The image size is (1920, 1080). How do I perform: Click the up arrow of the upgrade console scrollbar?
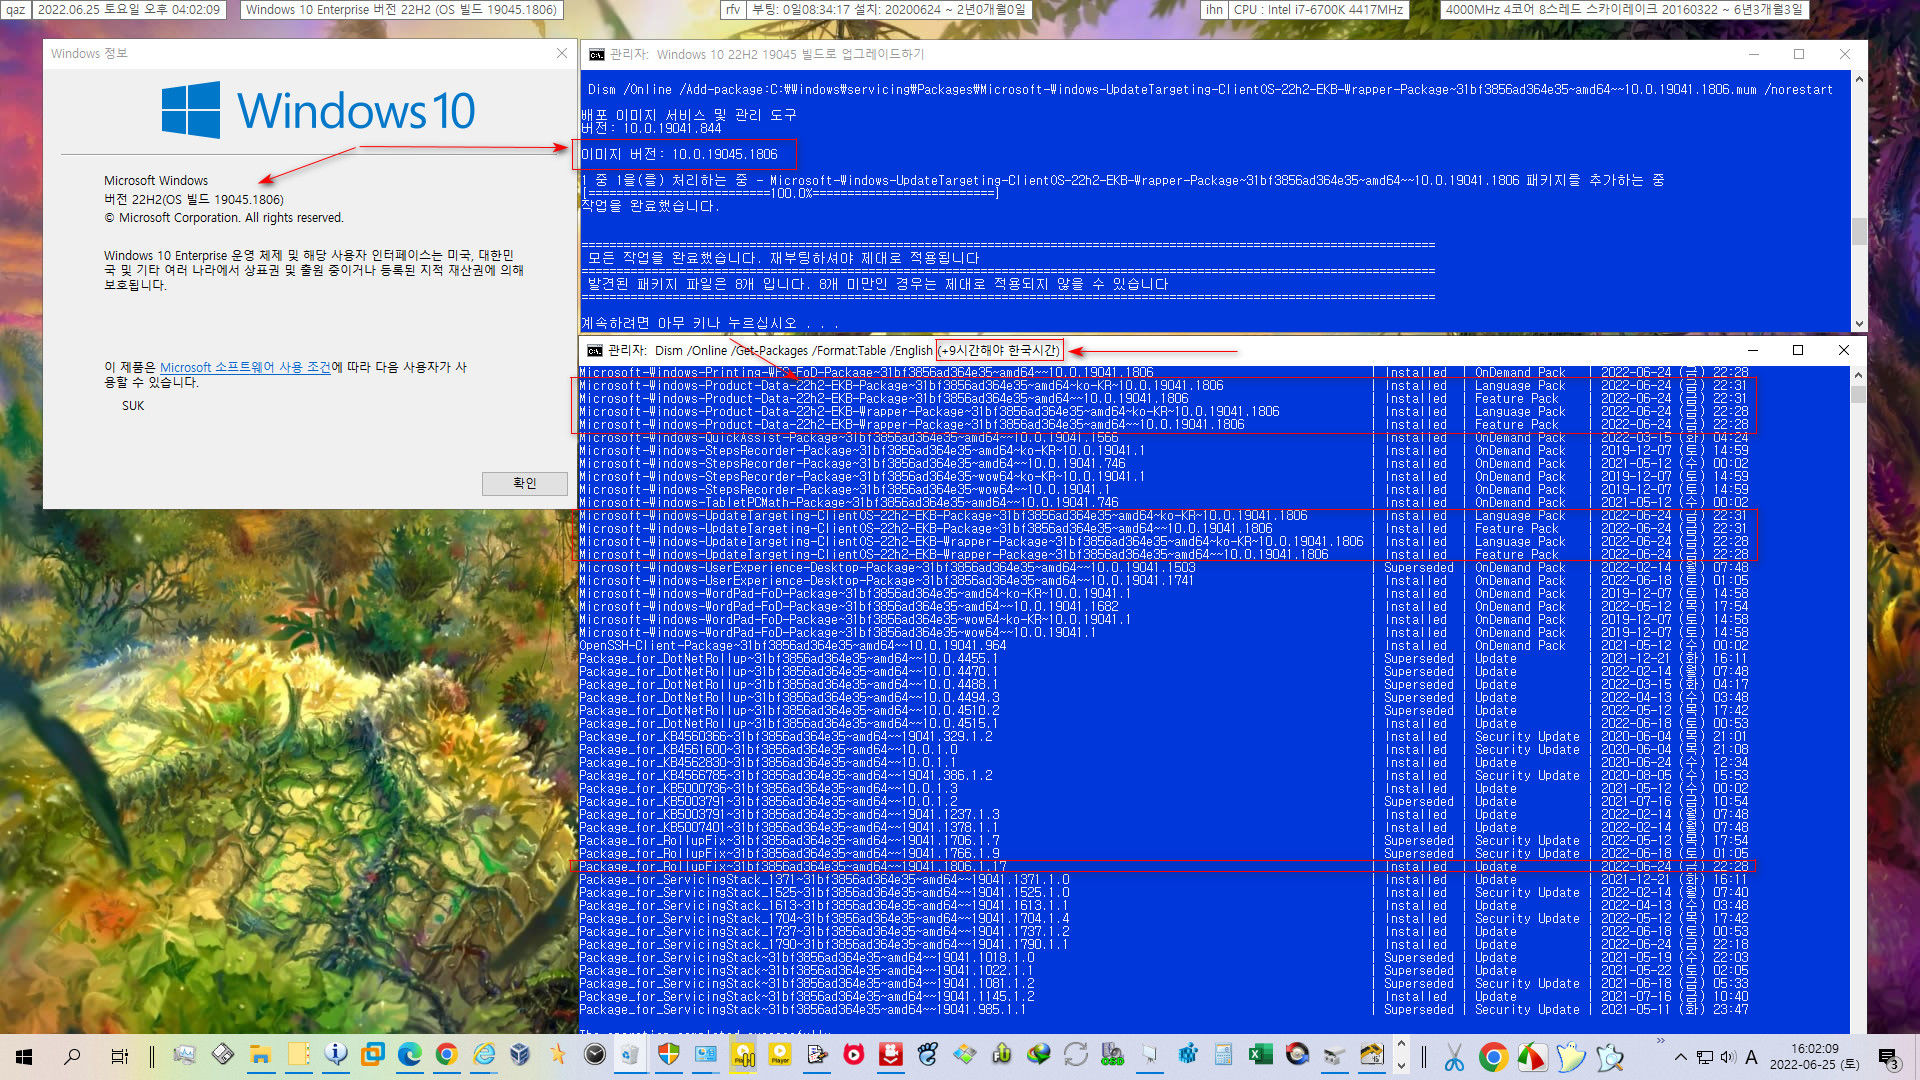[1859, 79]
